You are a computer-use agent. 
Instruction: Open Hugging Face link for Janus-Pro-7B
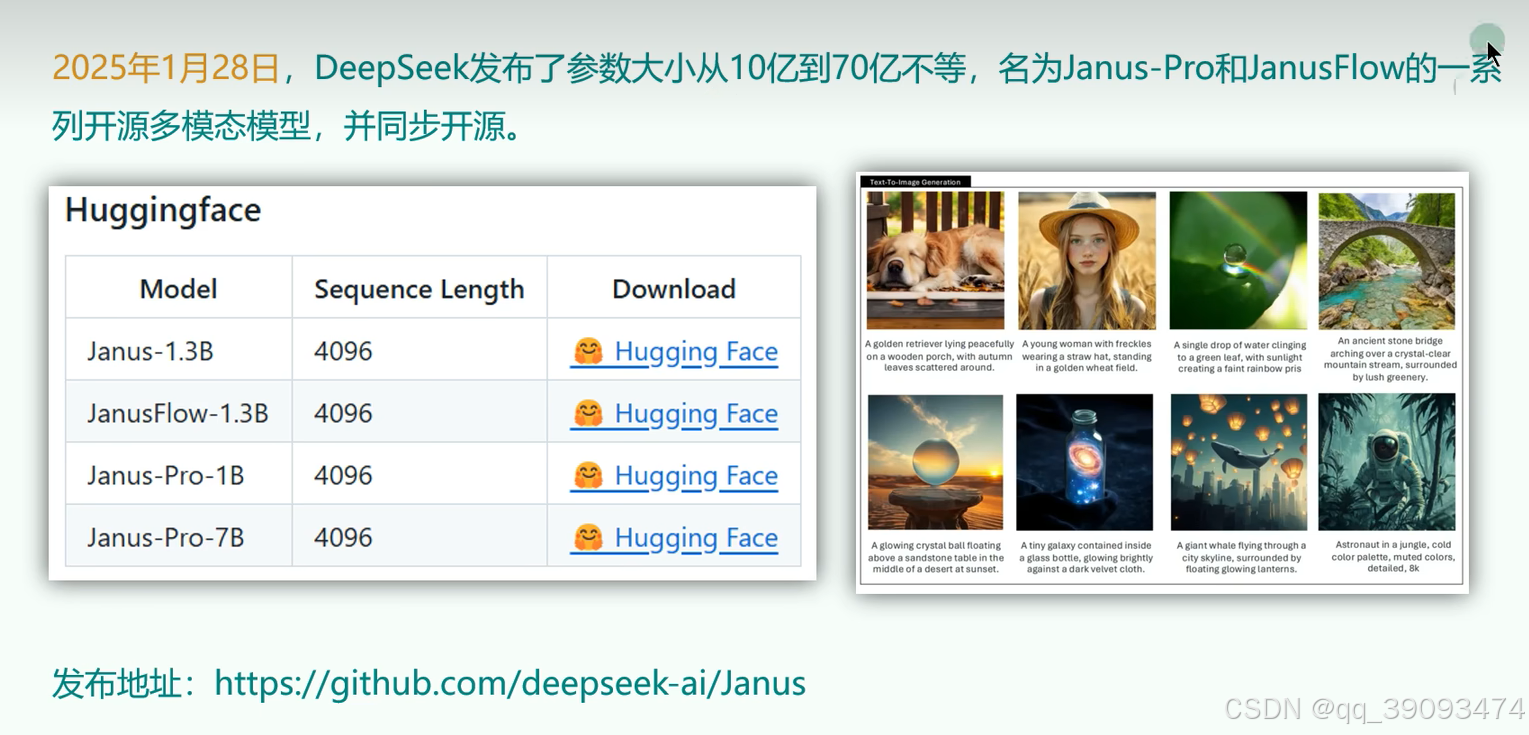pyautogui.click(x=674, y=538)
